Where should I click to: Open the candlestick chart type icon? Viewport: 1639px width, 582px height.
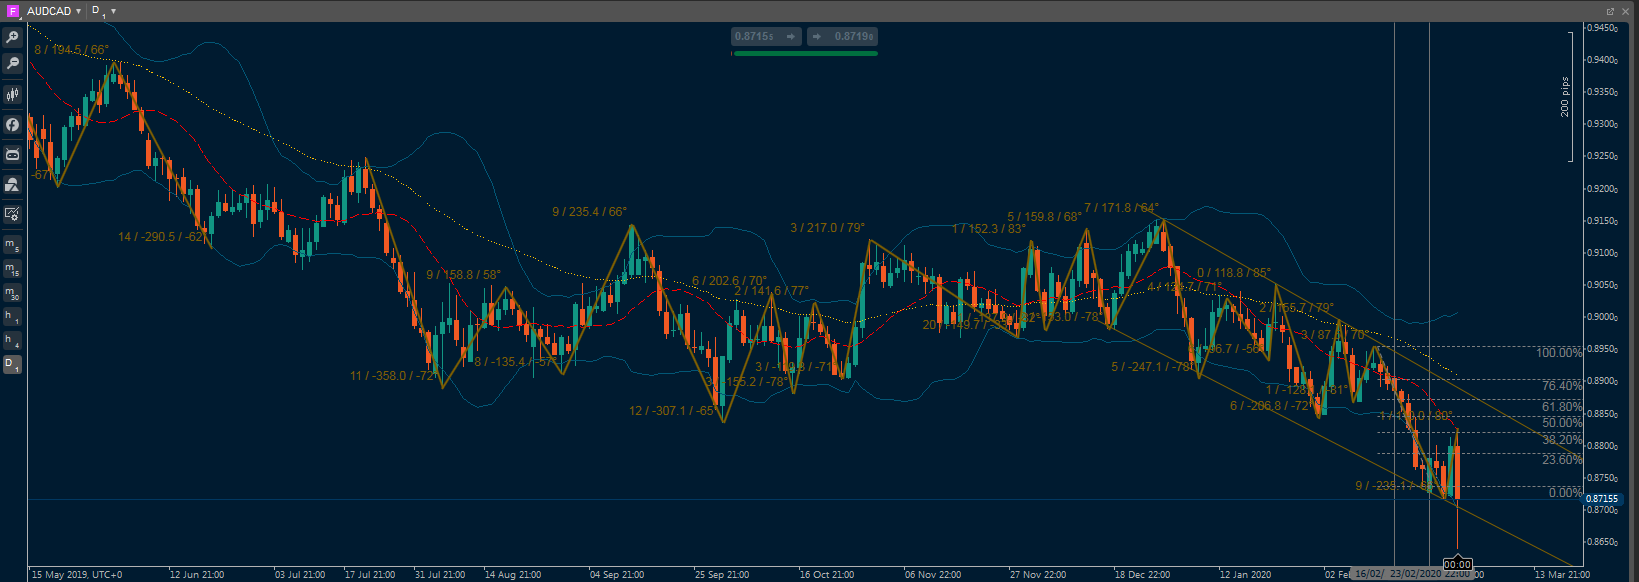click(12, 95)
